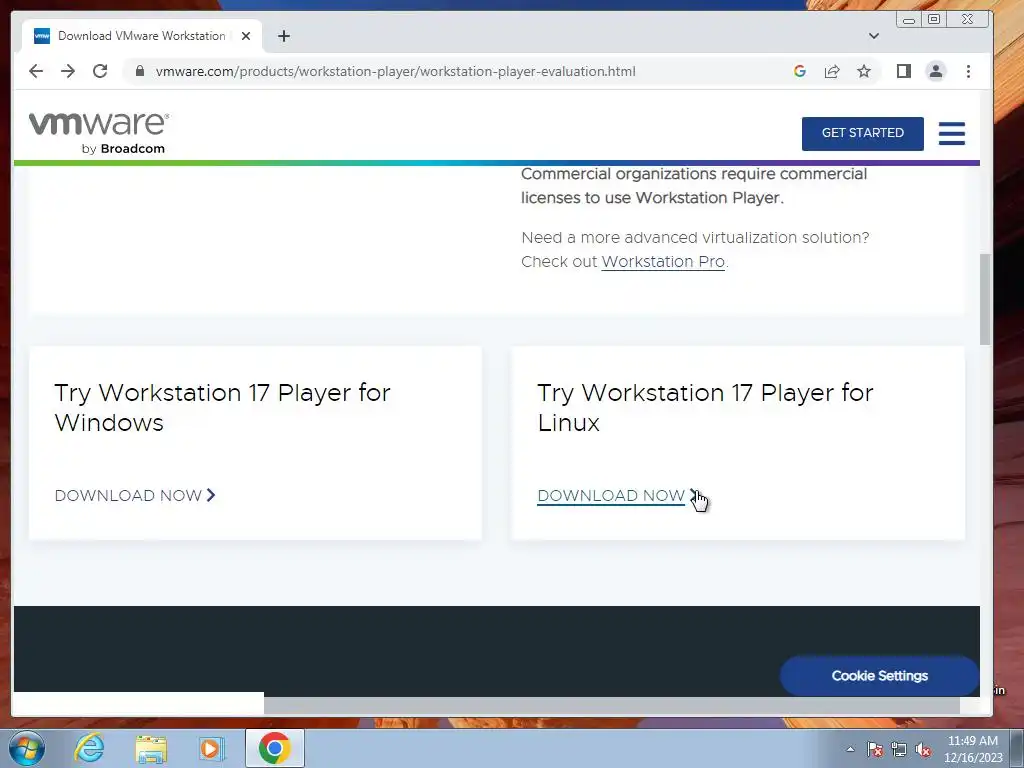Select the Download VMware Workstation tab
Screen dimensions: 1024x768
[142, 36]
